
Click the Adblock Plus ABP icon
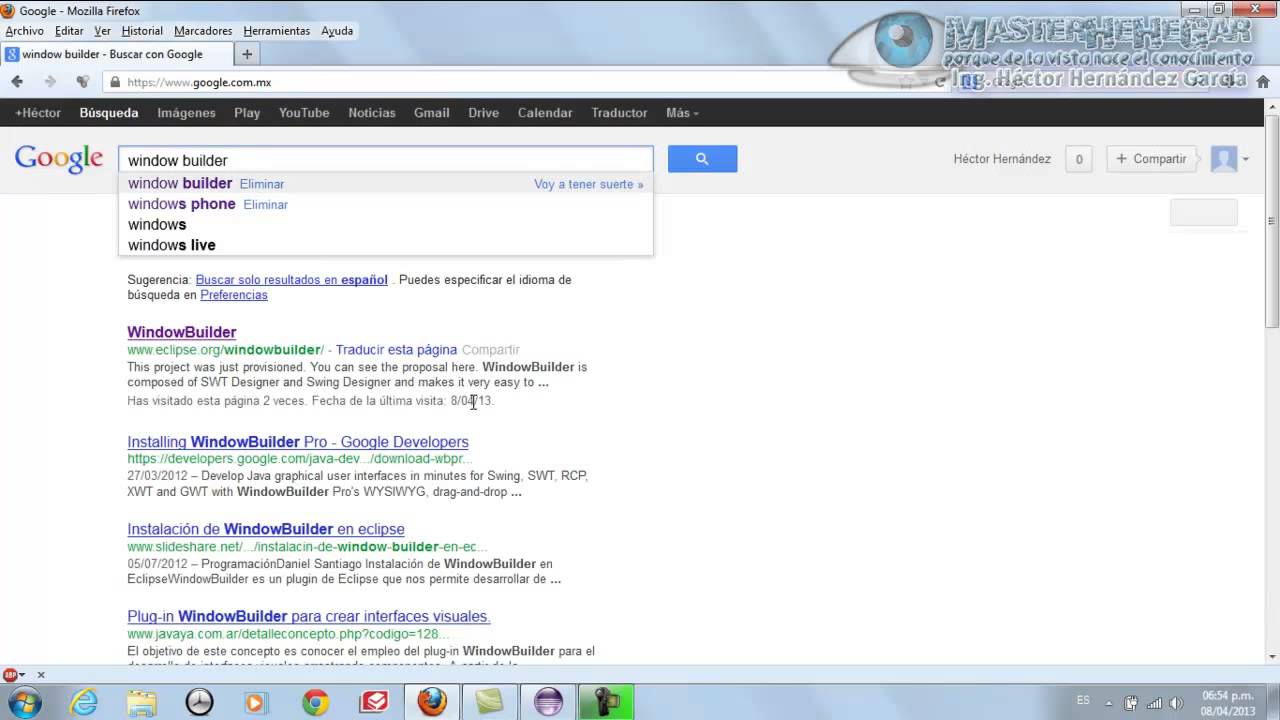pyautogui.click(x=10, y=675)
